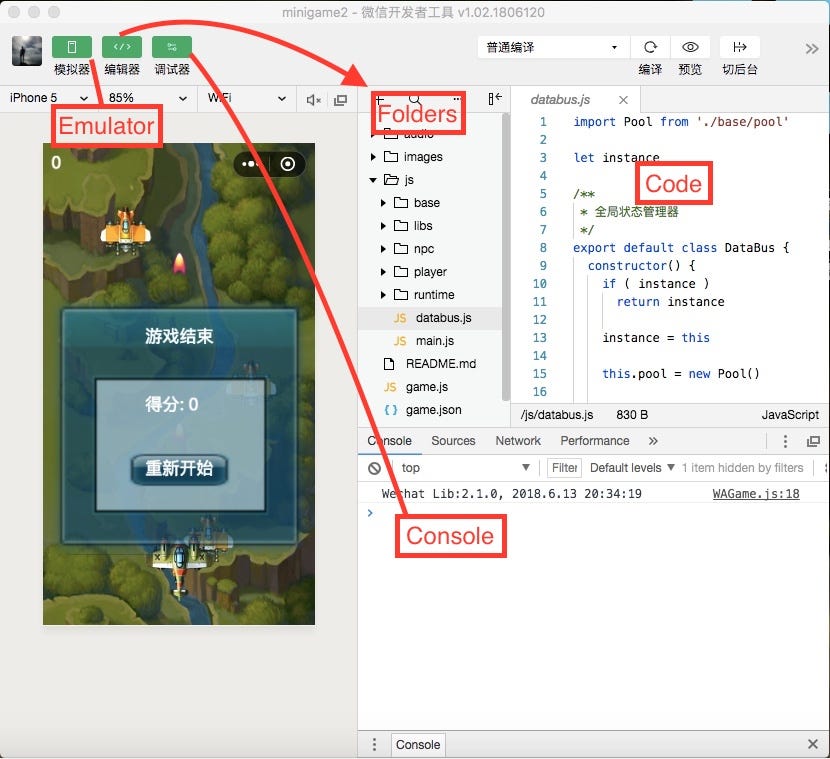Open the console overflow dots menu
Viewport: 830px width, 759px height.
(x=786, y=441)
